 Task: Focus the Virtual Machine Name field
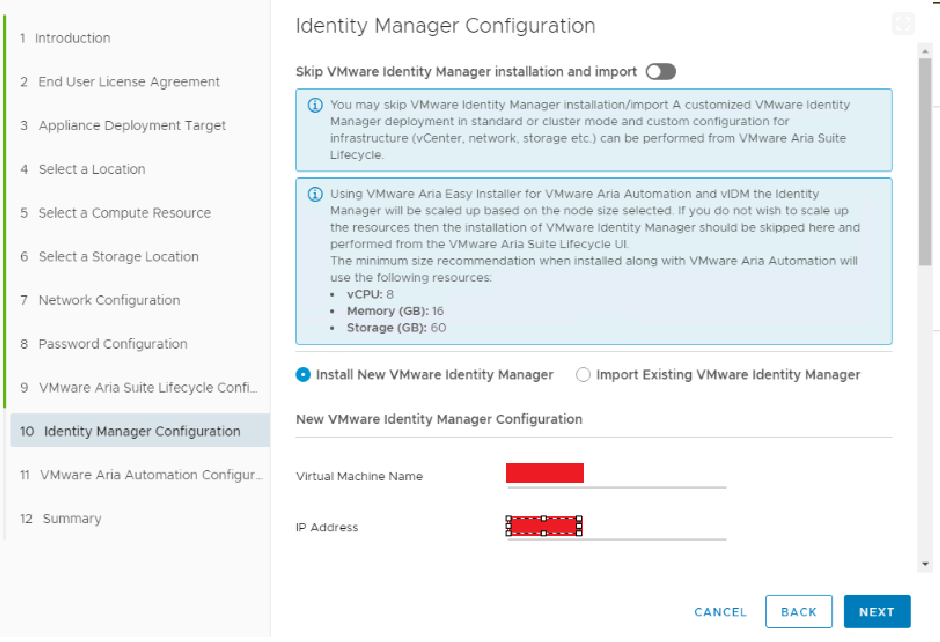coord(617,475)
